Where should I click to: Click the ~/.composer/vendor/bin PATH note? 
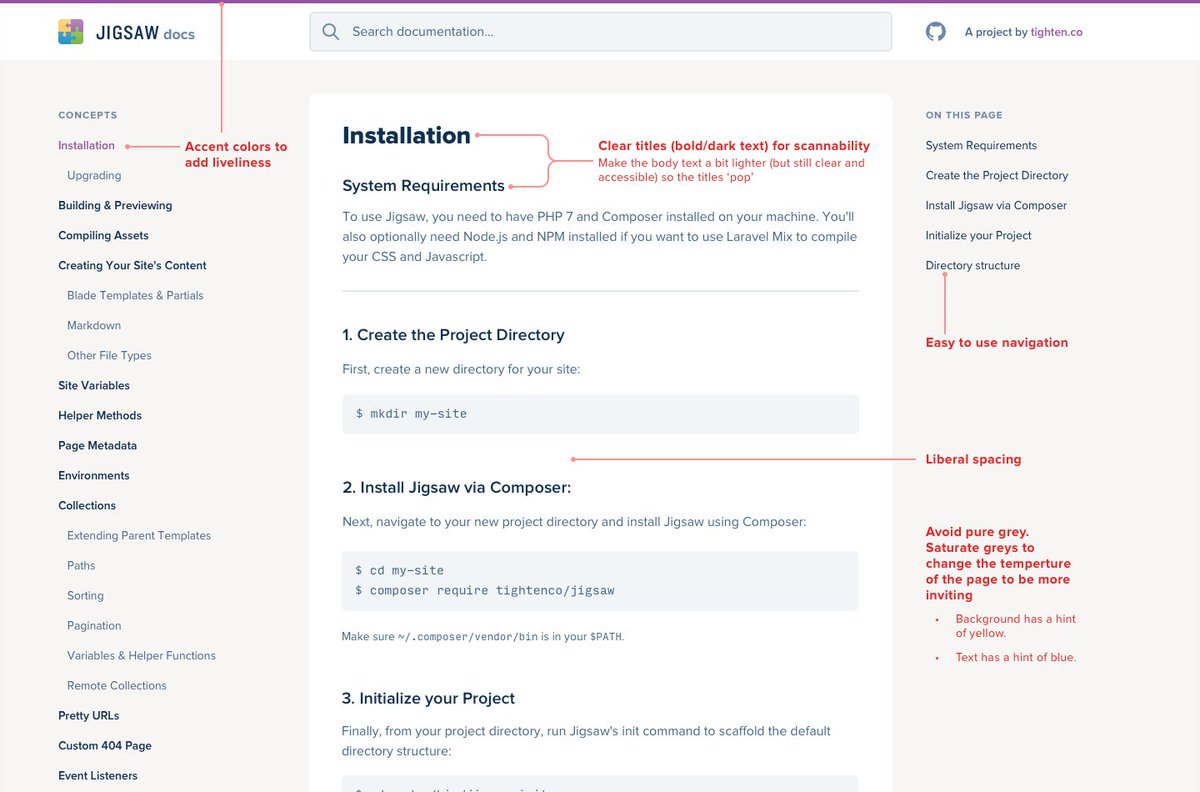tap(483, 637)
